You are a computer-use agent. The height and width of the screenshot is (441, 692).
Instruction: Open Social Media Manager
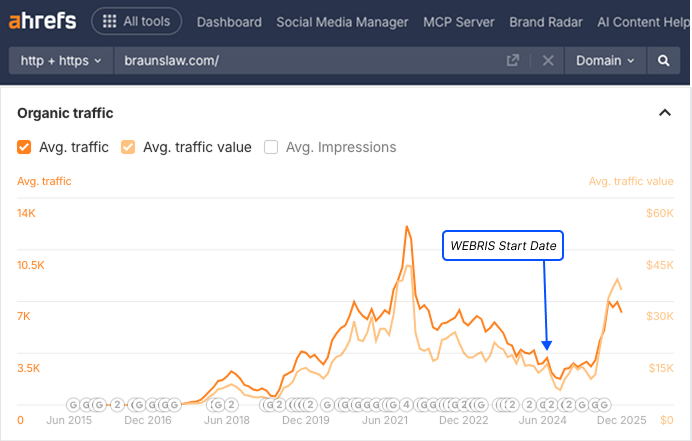tap(342, 22)
